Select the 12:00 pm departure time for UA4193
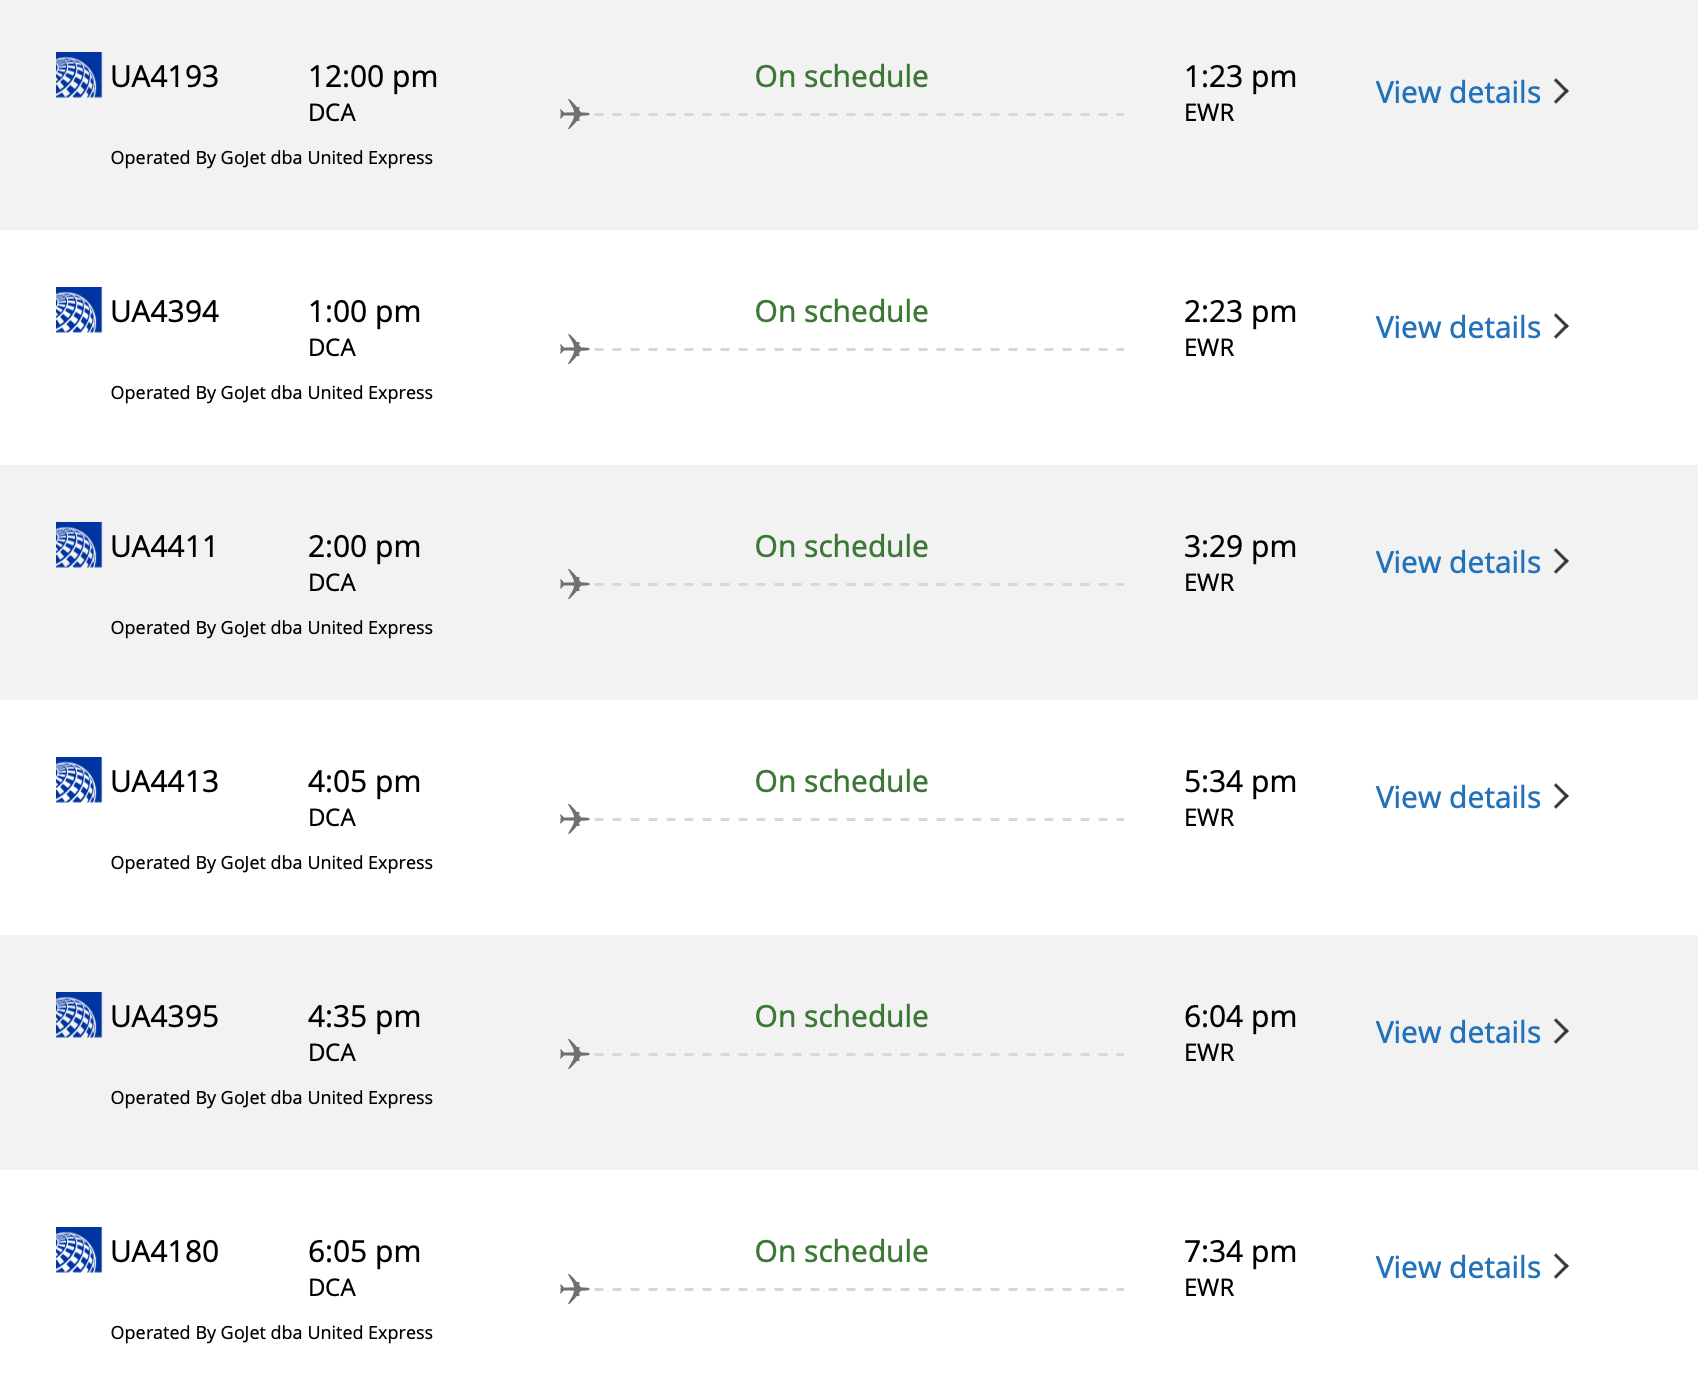The height and width of the screenshot is (1400, 1698). (372, 75)
